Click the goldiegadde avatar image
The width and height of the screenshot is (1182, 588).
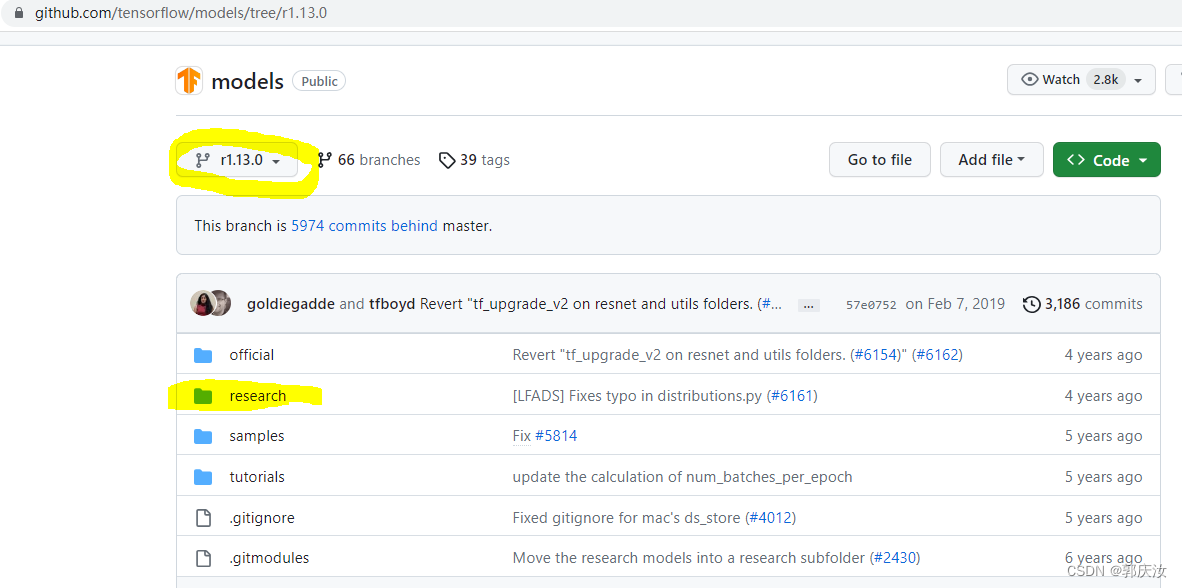pos(202,303)
